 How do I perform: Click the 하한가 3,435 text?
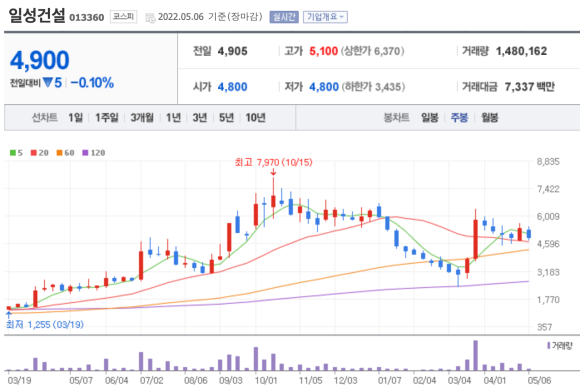coord(373,87)
